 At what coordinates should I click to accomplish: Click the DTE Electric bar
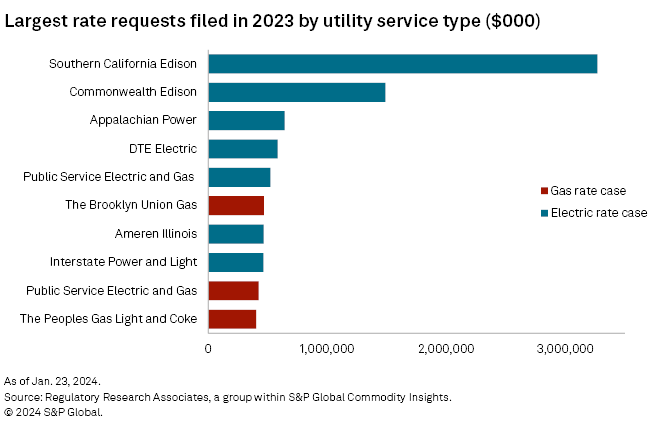click(x=242, y=149)
